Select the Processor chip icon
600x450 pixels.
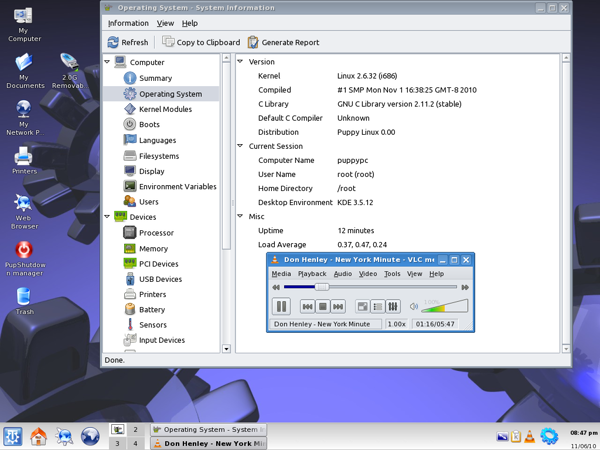point(130,233)
